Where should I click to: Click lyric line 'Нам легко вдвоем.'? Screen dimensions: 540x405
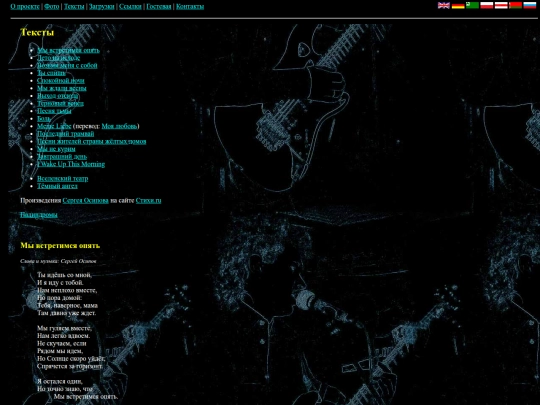[x=63, y=336]
